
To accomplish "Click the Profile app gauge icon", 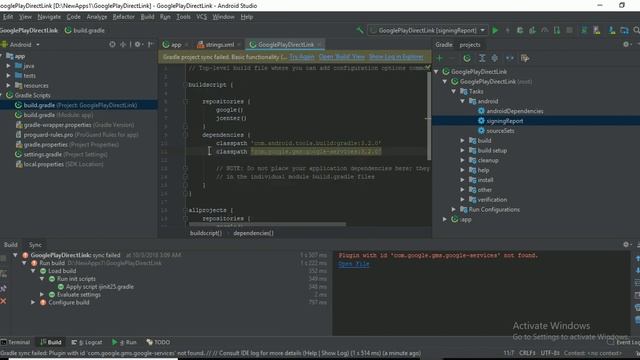I will 545,30.
